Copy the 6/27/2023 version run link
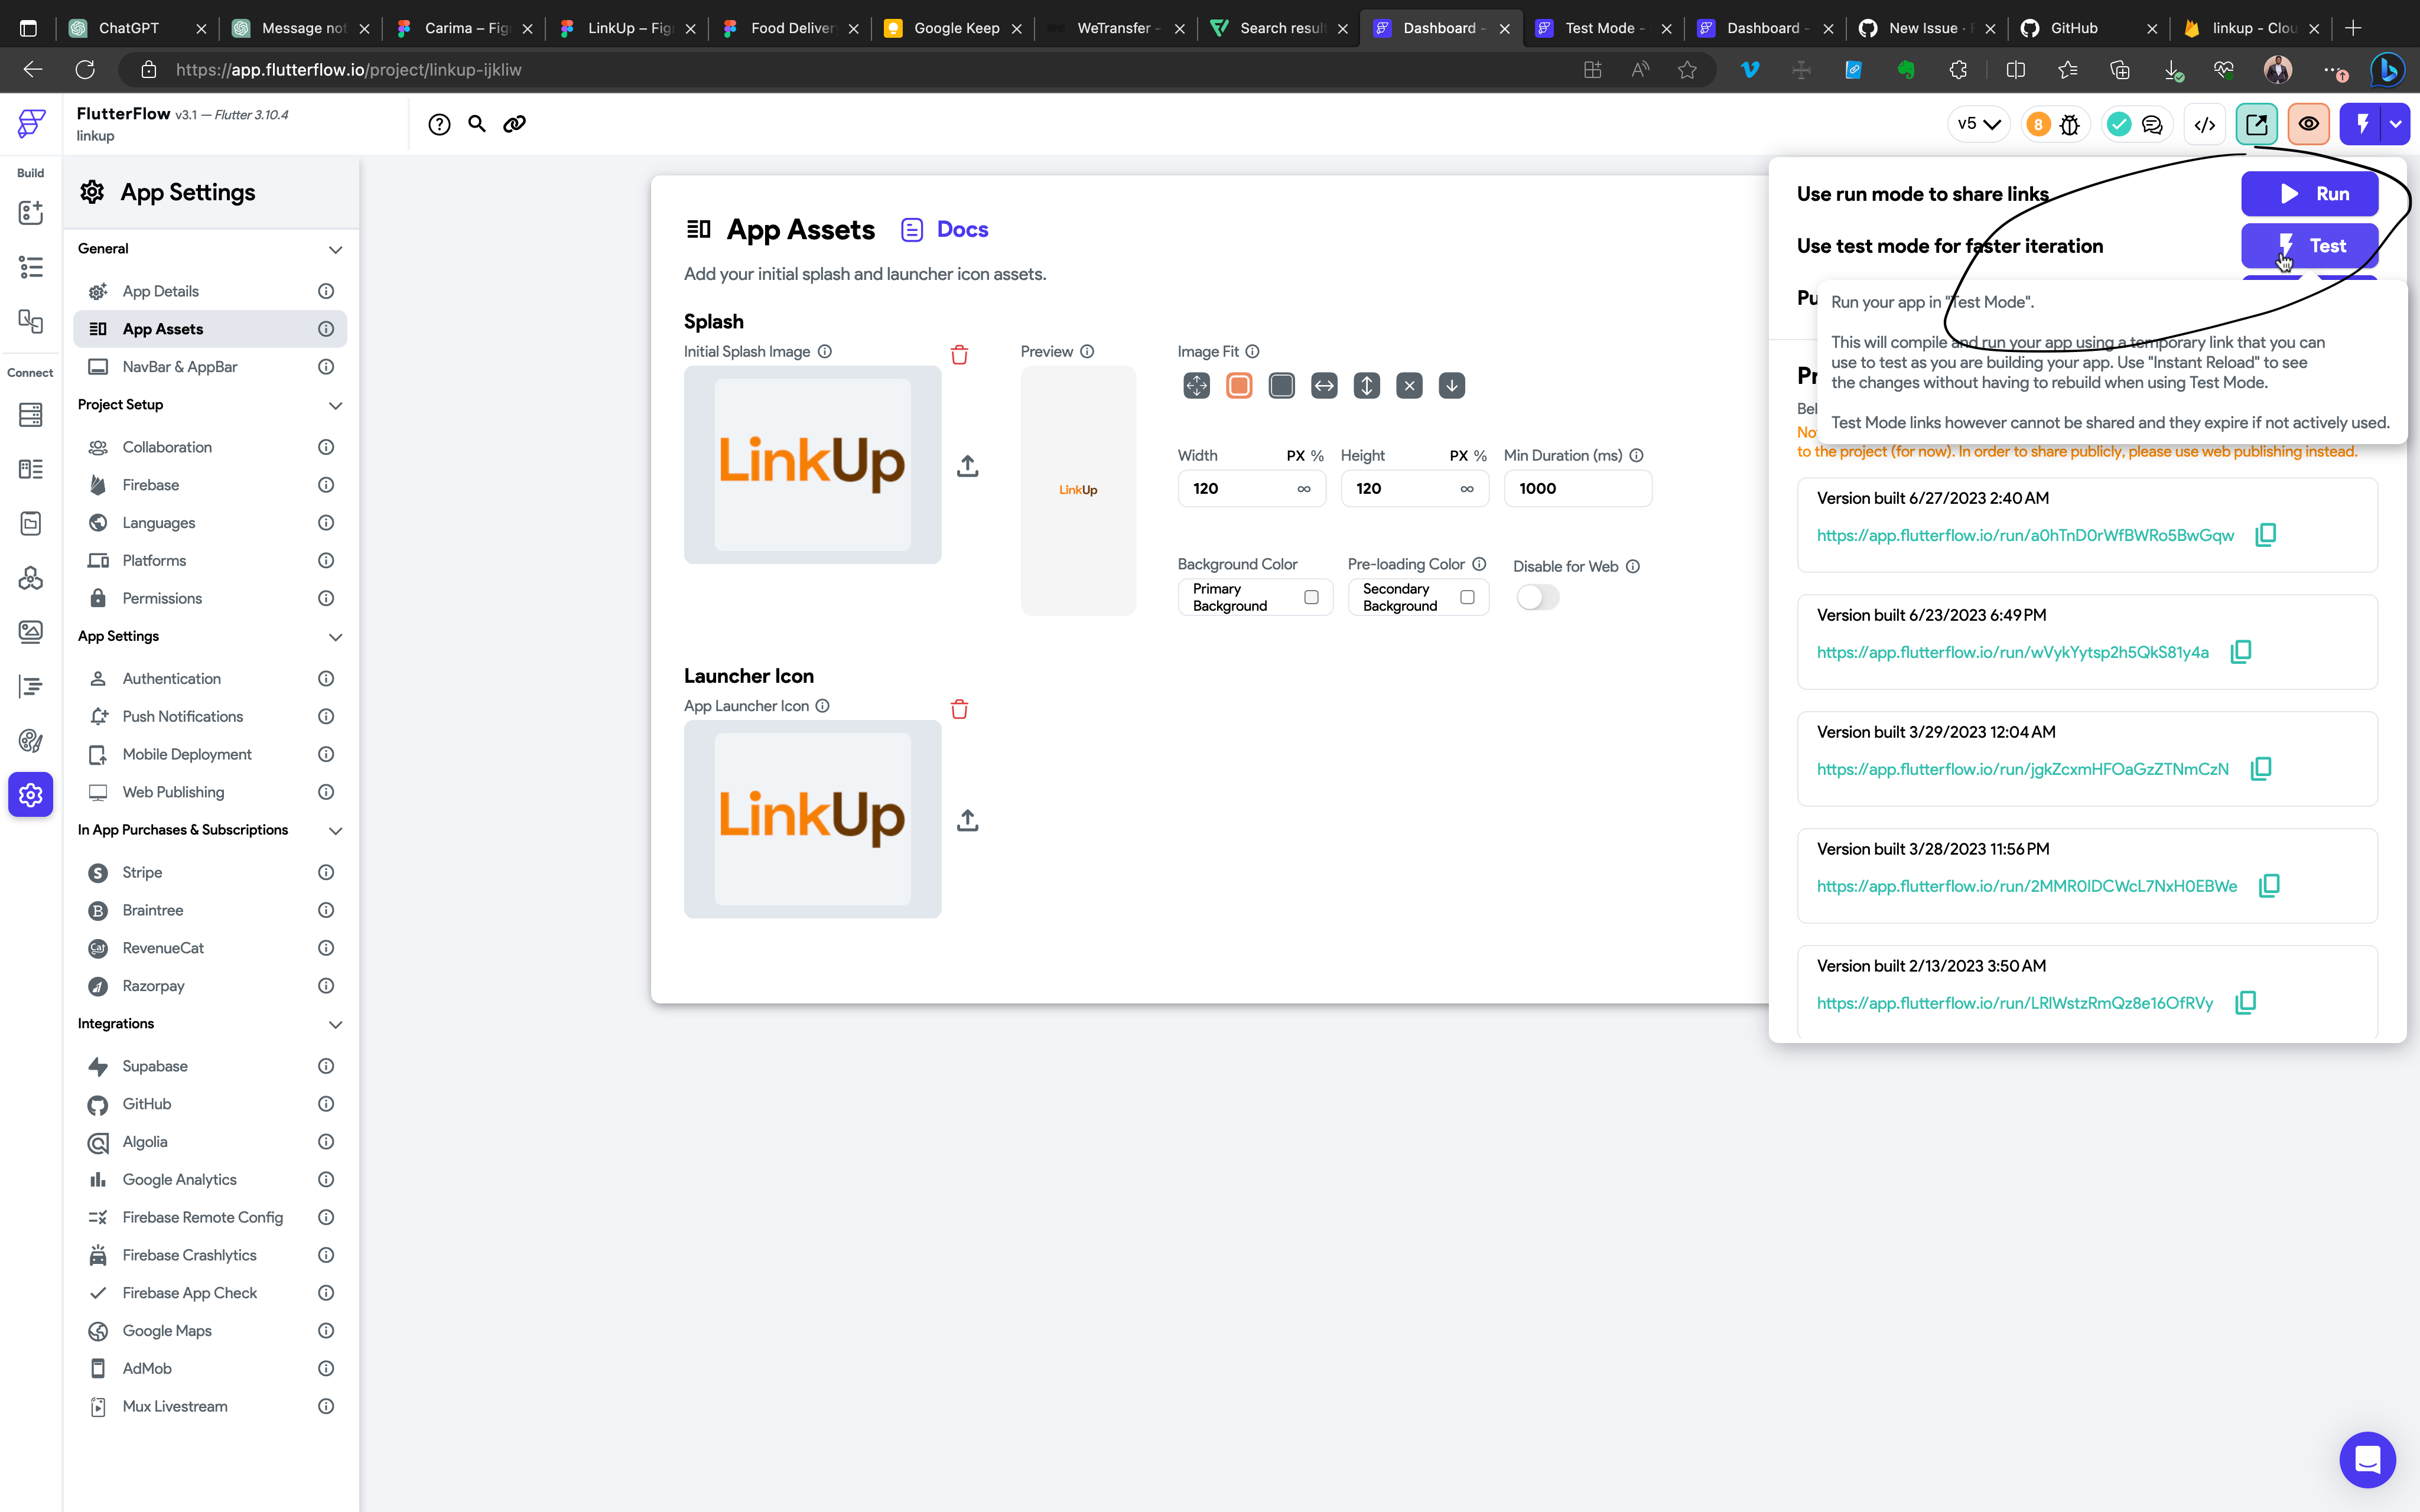Screen dimensions: 2420x1512 (x=2266, y=535)
